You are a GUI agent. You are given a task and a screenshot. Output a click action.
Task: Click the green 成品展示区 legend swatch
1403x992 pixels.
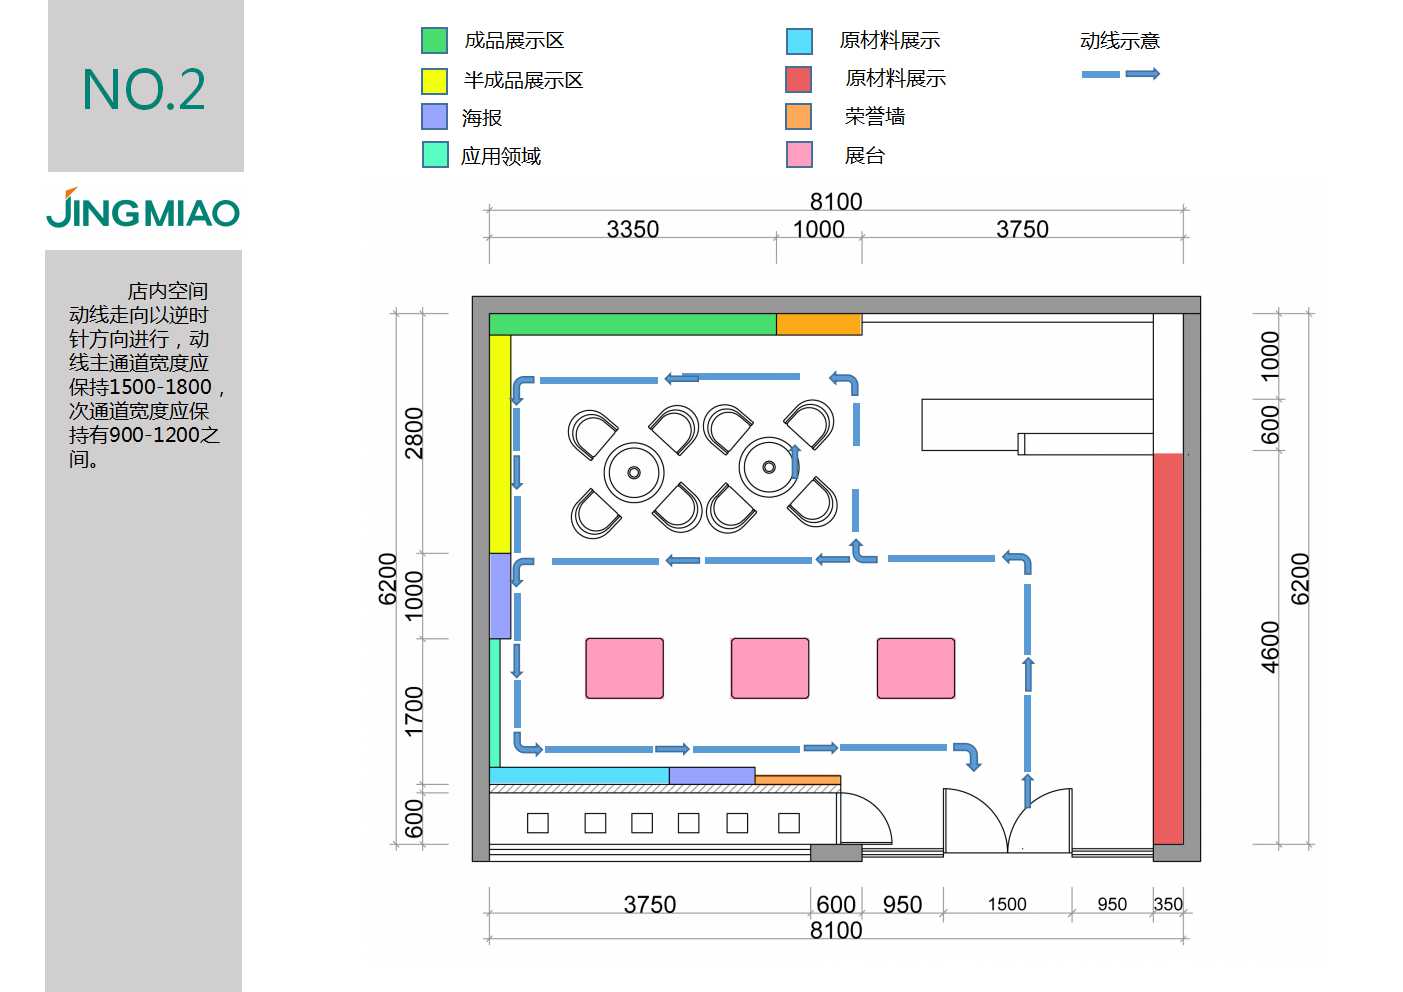[434, 40]
